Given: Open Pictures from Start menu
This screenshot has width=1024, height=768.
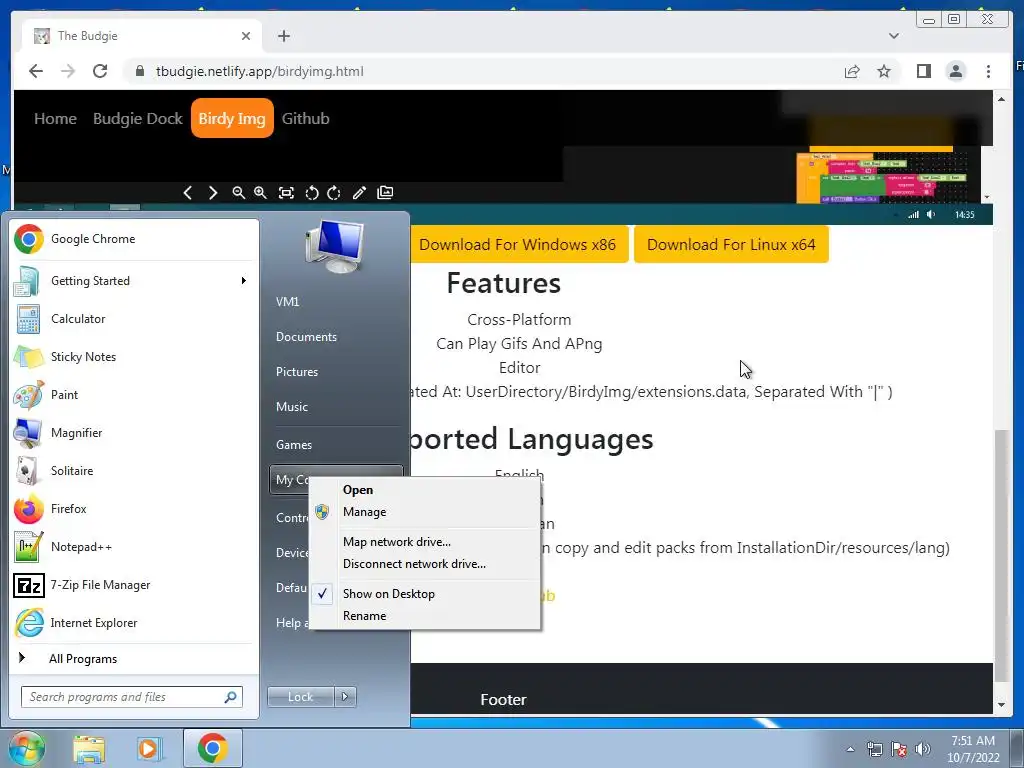Looking at the screenshot, I should pos(336,372).
